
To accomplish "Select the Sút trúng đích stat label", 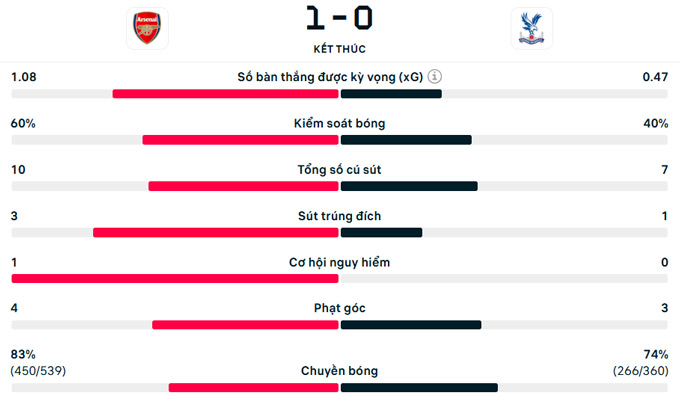I will [x=340, y=216].
